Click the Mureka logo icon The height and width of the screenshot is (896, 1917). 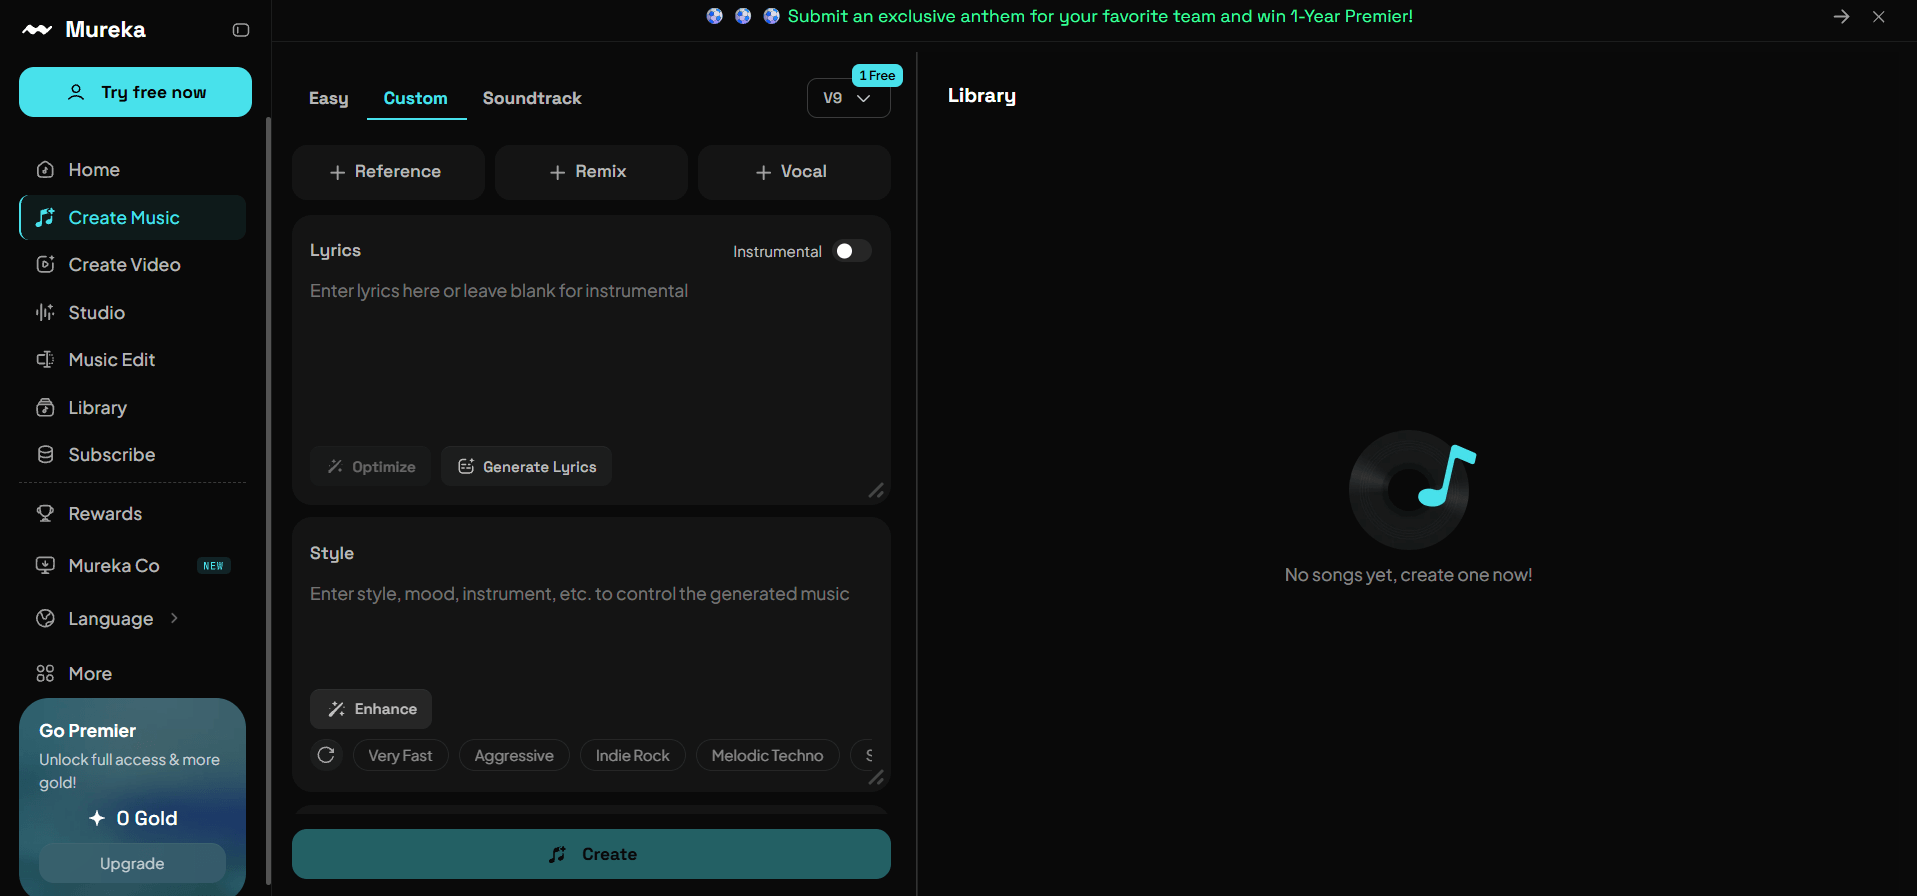click(37, 30)
